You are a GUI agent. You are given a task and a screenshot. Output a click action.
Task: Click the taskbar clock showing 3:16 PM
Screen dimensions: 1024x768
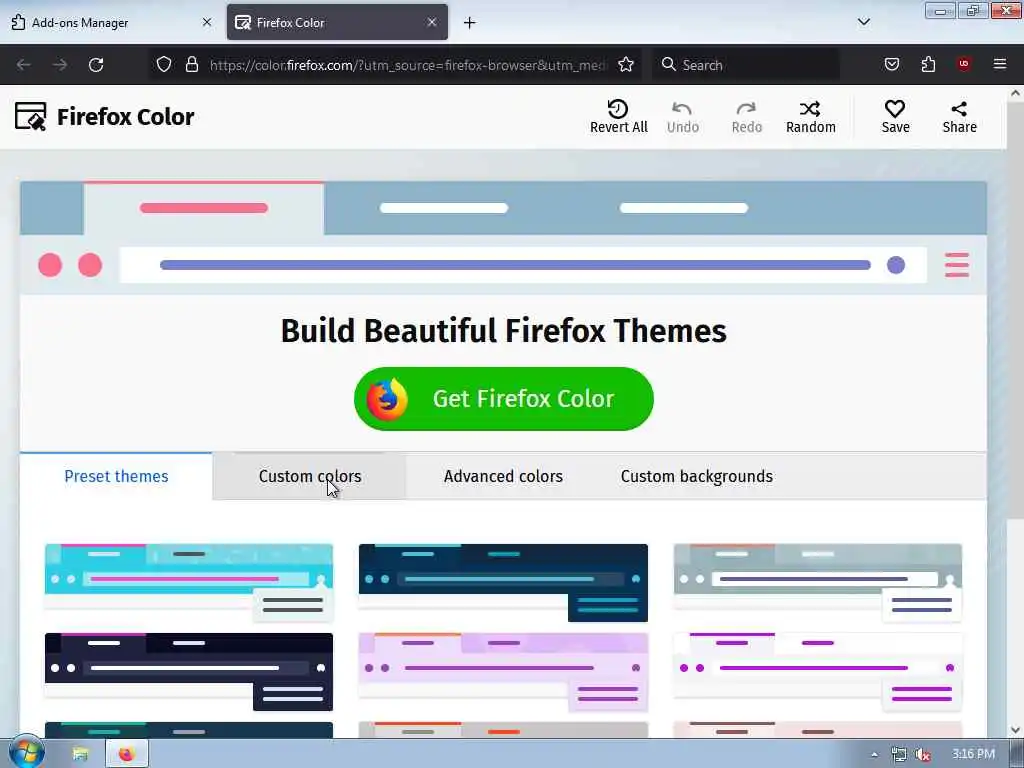(x=973, y=754)
